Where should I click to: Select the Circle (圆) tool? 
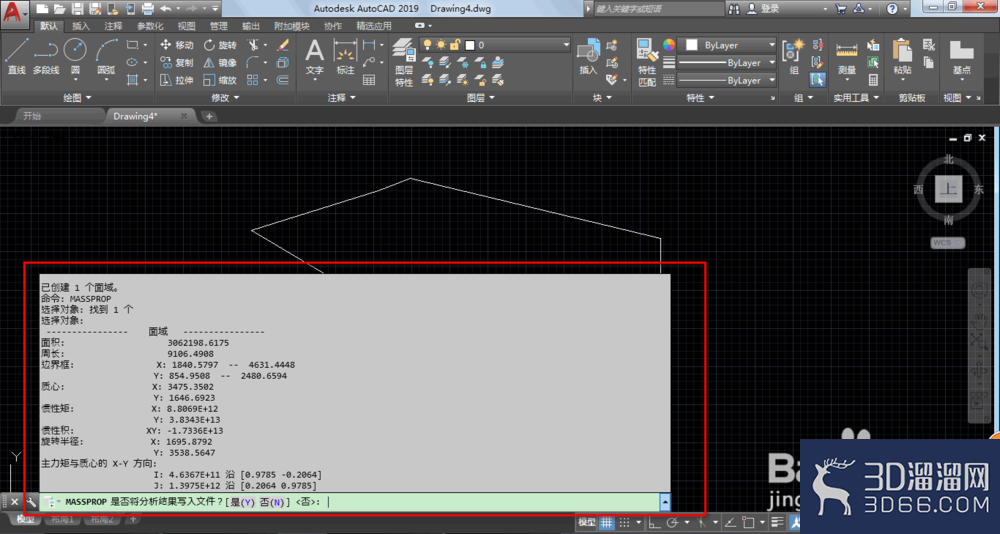point(75,56)
